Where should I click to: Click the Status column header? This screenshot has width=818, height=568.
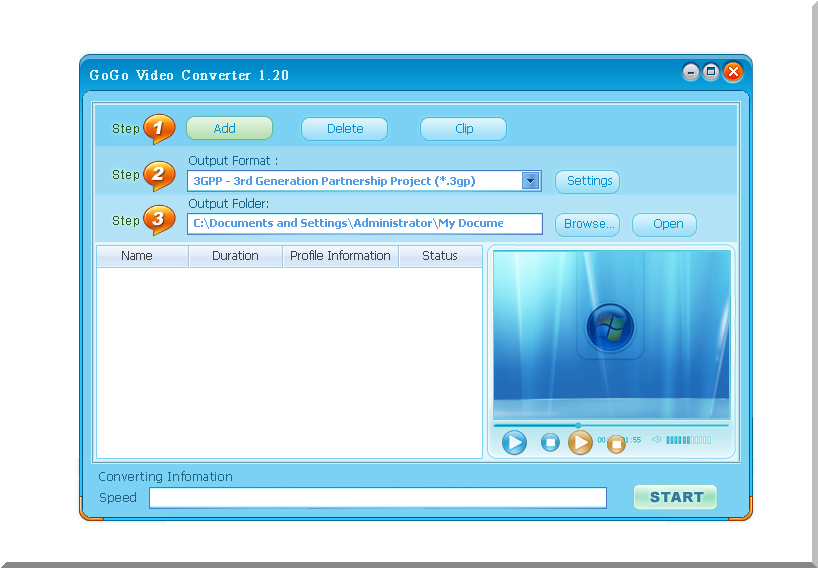(440, 256)
